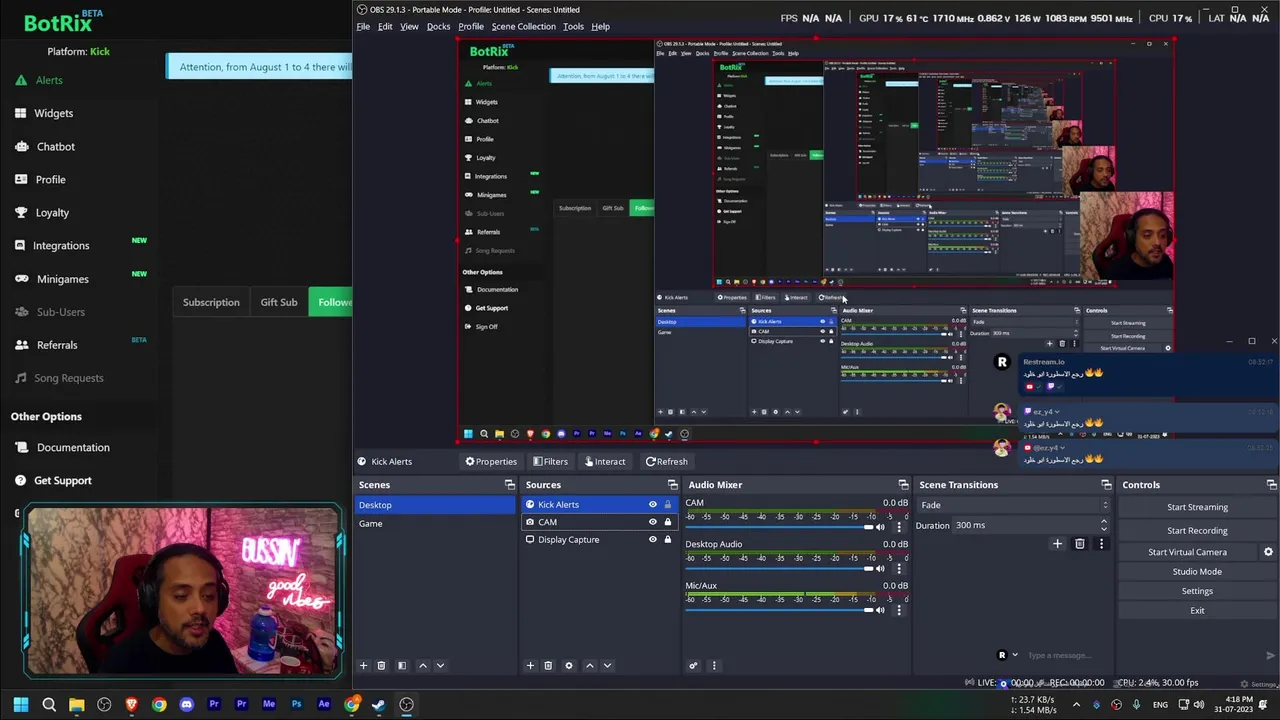1280x720 pixels.
Task: Add a scene transition with plus icon
Action: click(1057, 544)
